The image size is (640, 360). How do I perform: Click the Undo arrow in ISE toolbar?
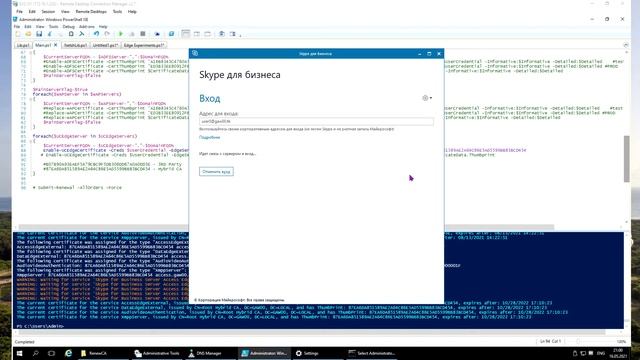click(96, 34)
